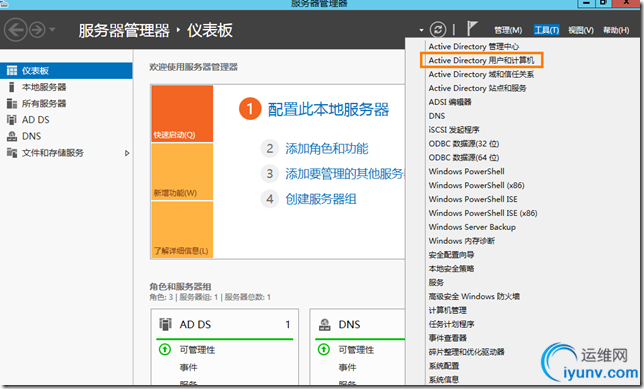
Task: Open ODBC 数据源(32 位) menu item
Action: [464, 144]
